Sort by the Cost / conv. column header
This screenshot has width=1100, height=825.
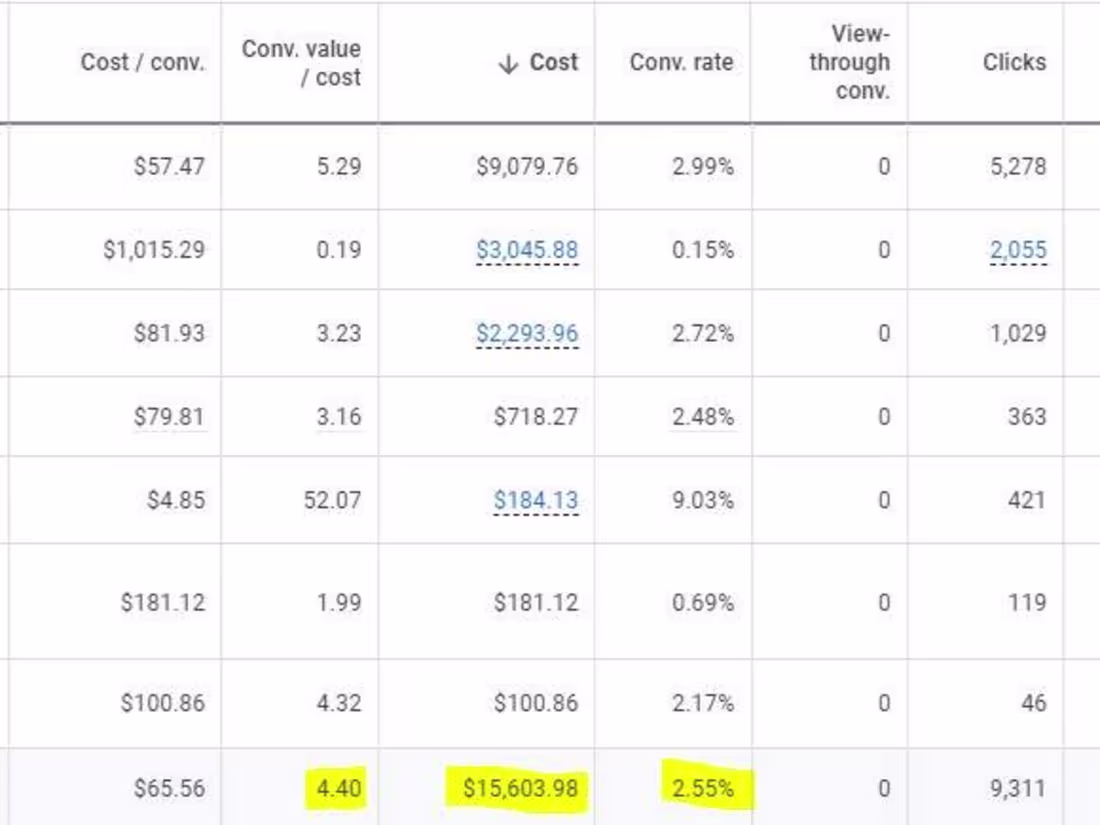[142, 62]
